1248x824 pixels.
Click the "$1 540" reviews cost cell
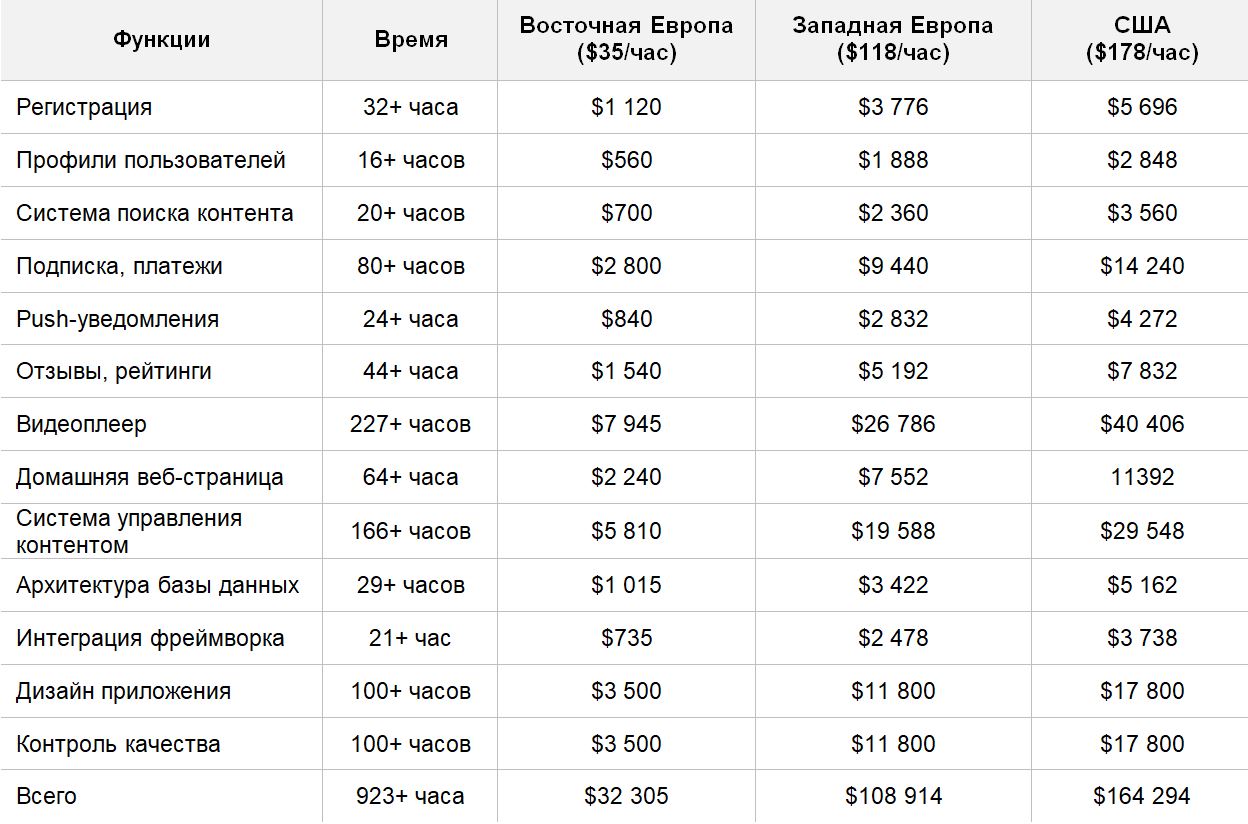(x=626, y=371)
